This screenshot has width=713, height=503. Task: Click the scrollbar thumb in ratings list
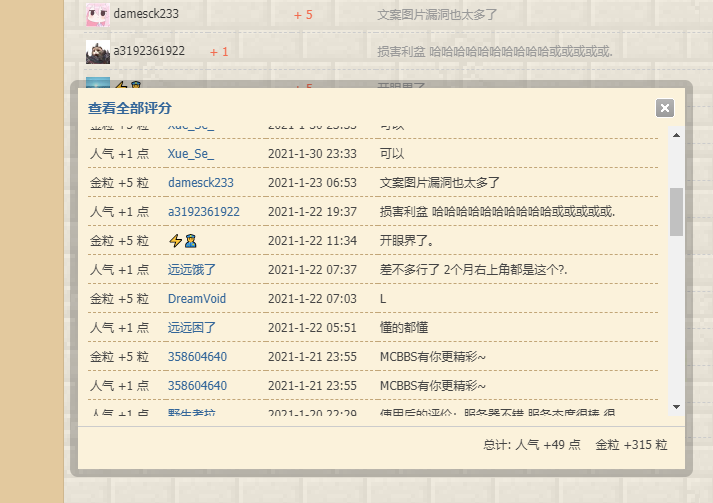[x=676, y=210]
